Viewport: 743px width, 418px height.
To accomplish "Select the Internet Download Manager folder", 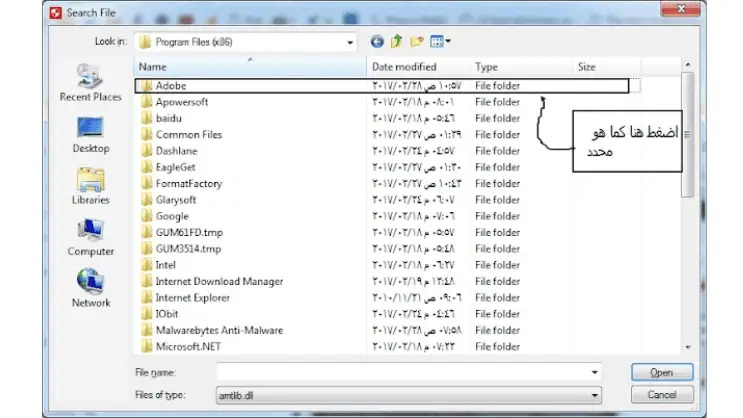I will pyautogui.click(x=219, y=282).
